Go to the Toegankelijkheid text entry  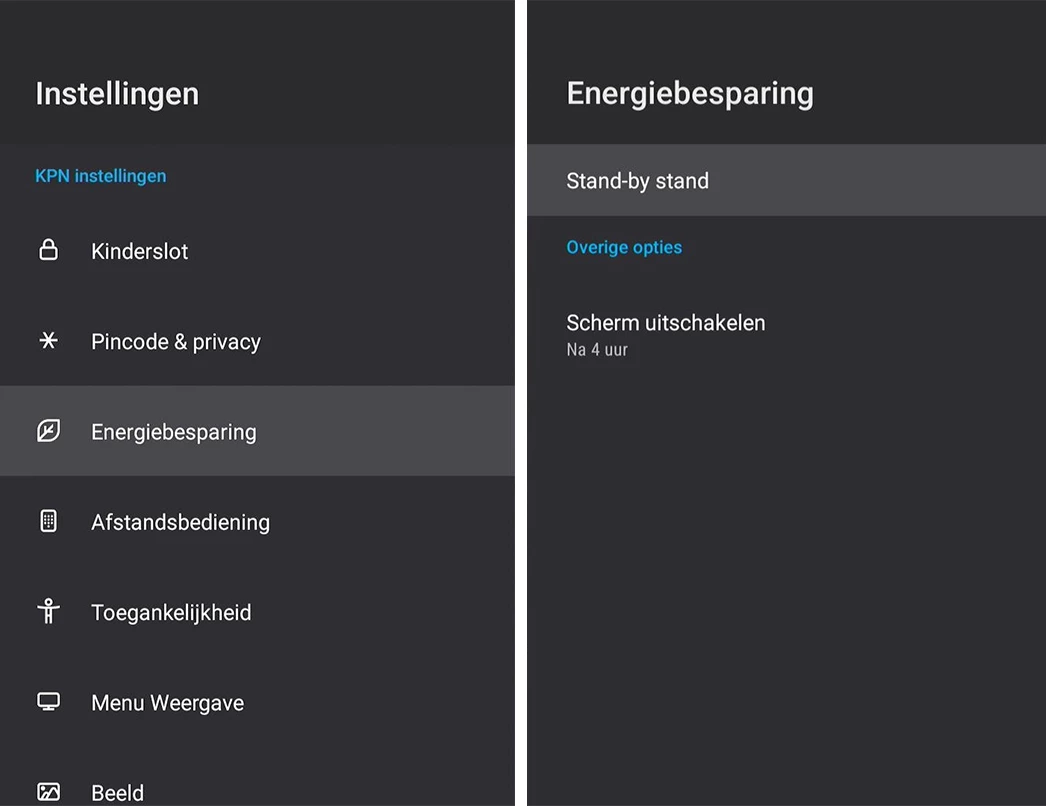(x=171, y=612)
